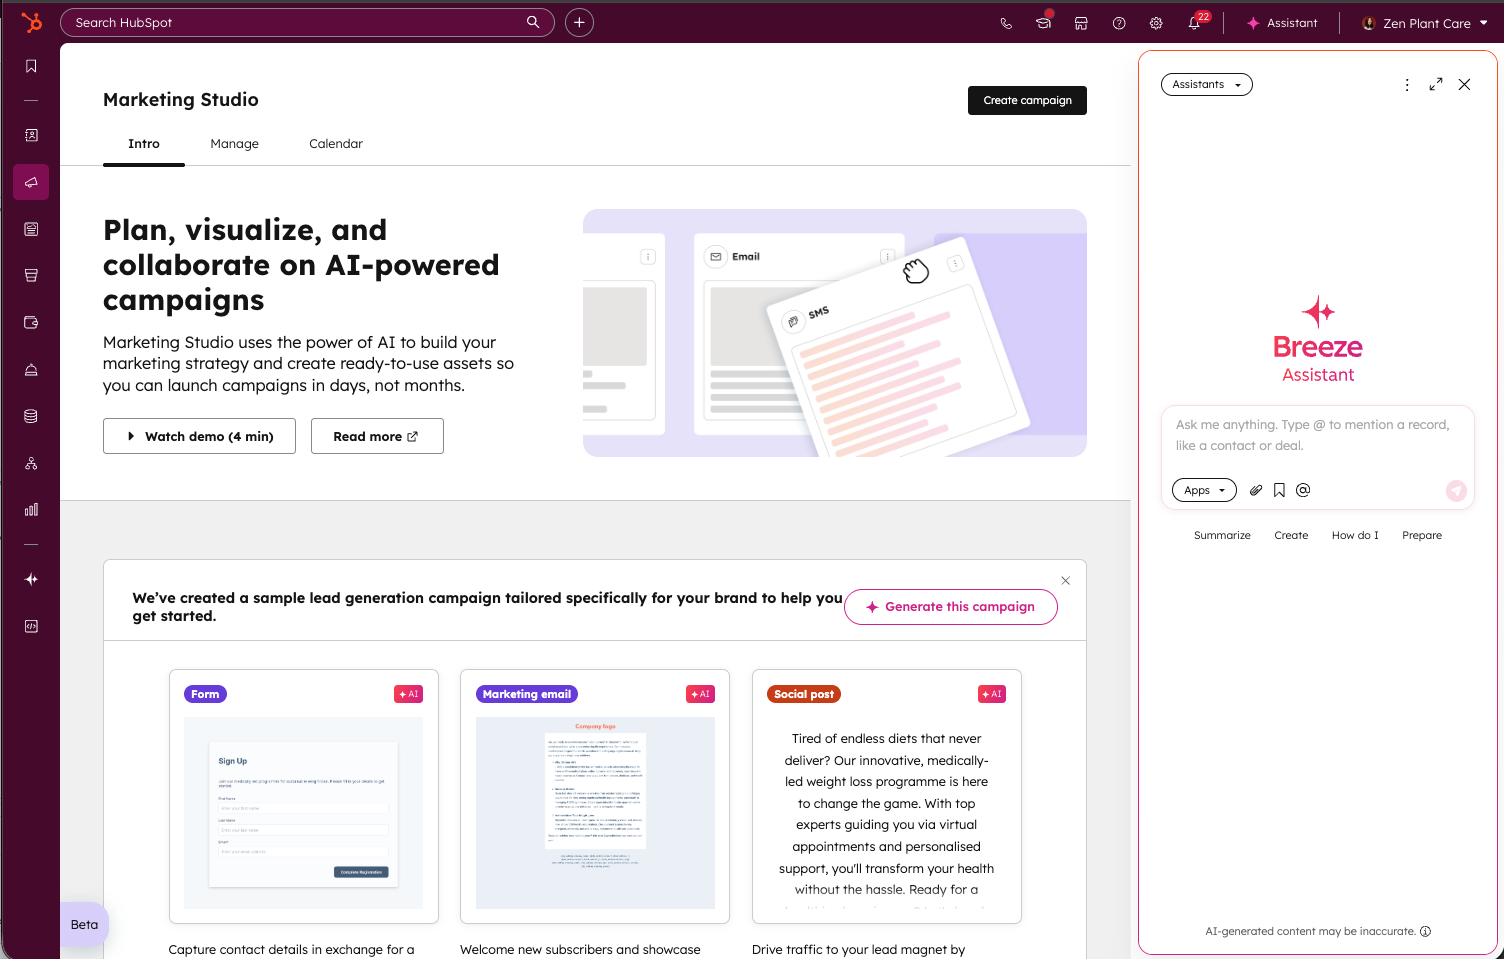Click the Marketing email label tag
This screenshot has height=959, width=1504.
pyautogui.click(x=527, y=694)
